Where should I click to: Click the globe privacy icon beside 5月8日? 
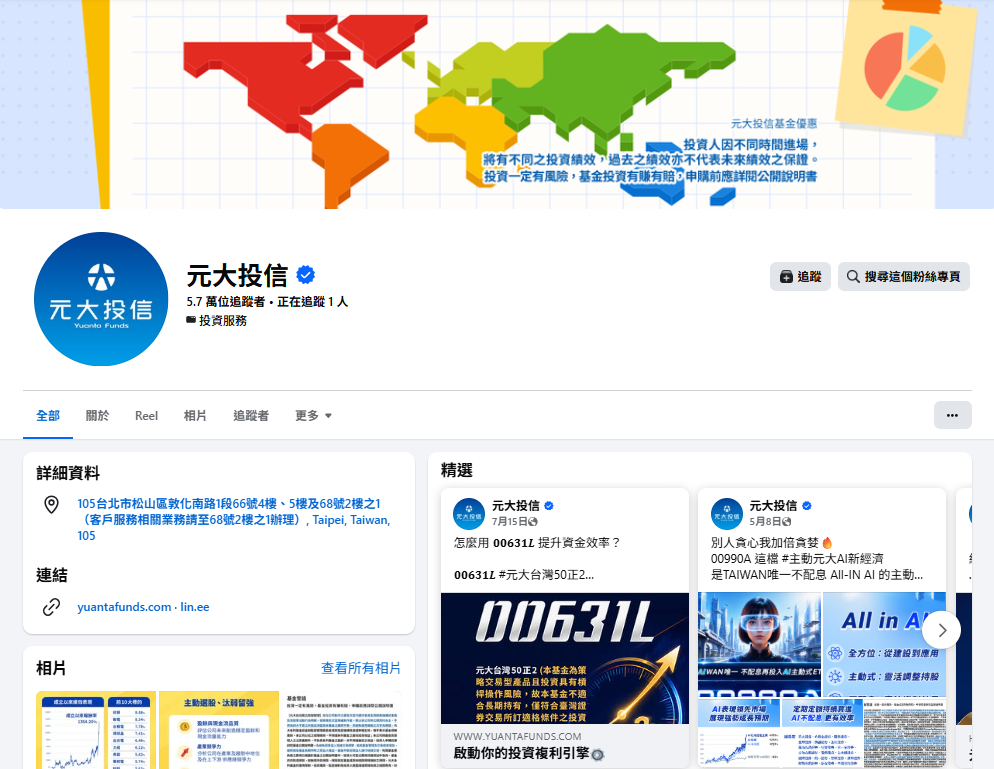click(786, 522)
